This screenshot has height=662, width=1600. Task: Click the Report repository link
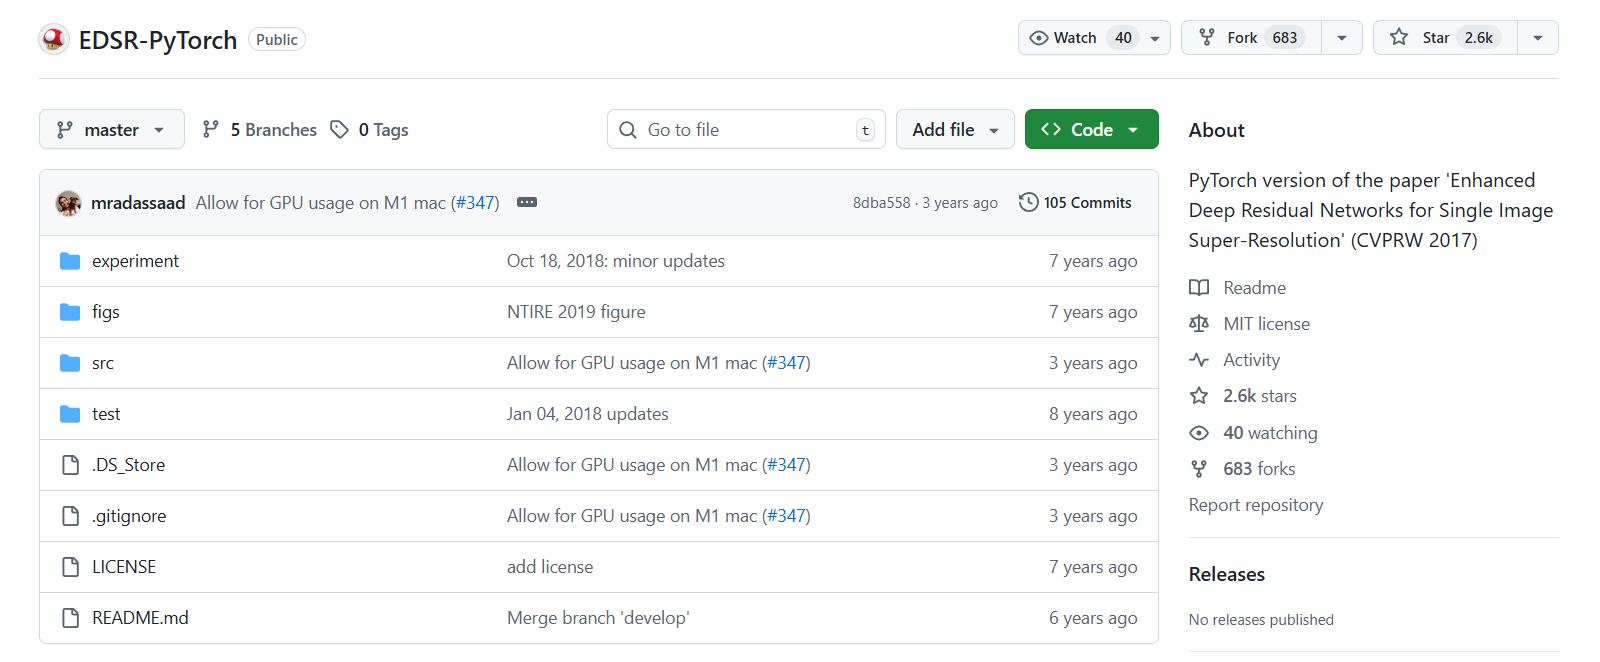click(x=1256, y=505)
